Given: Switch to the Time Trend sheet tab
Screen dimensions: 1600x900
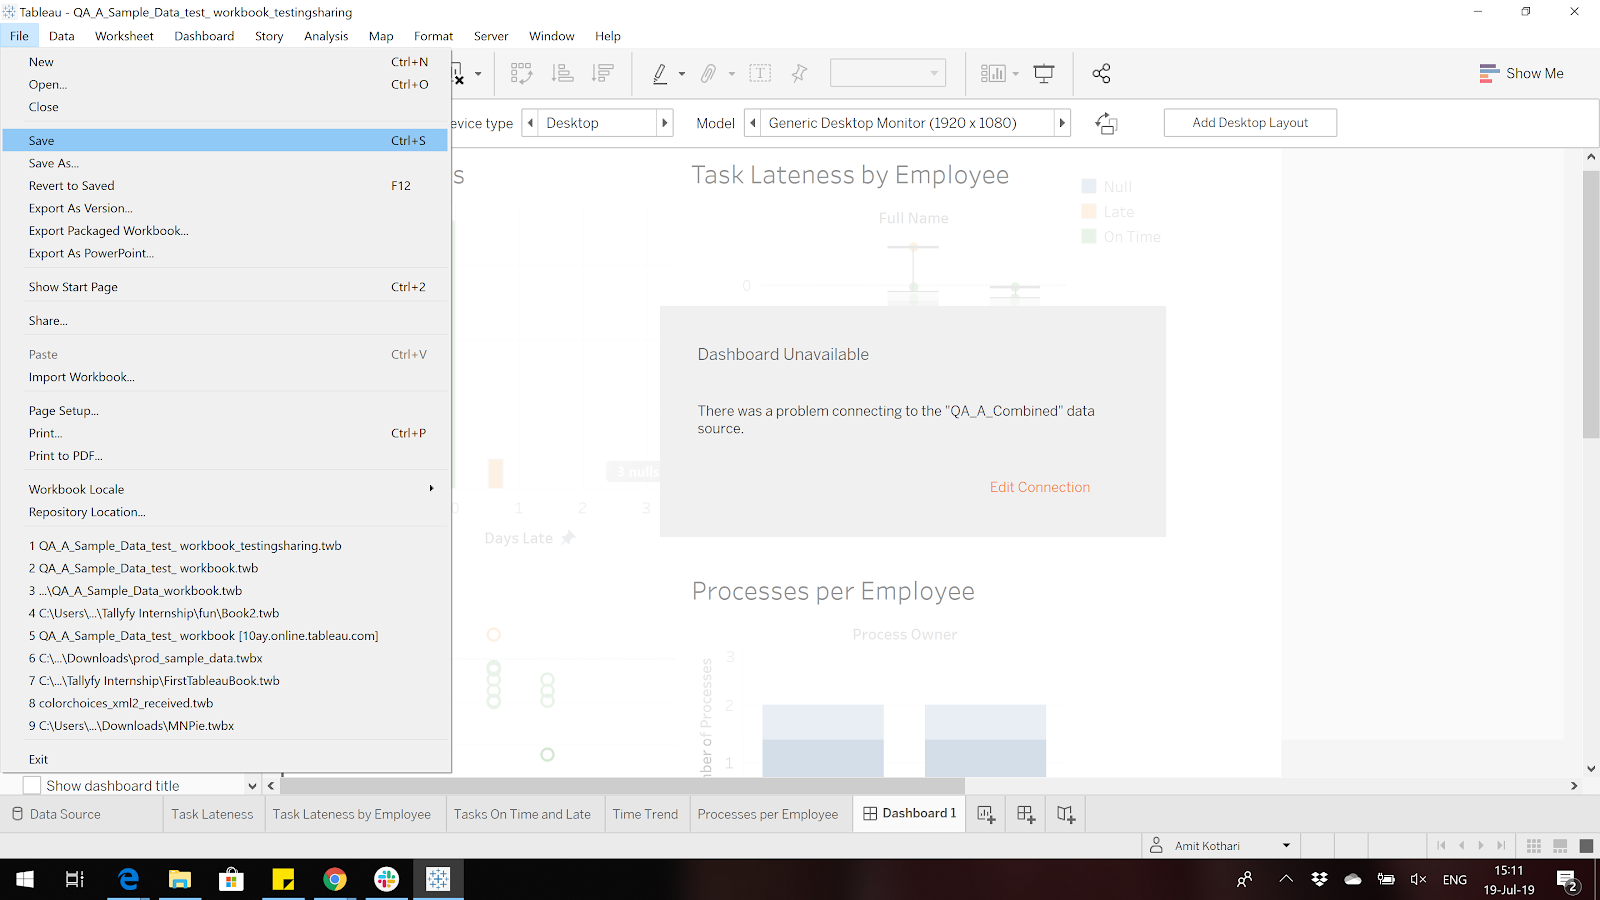Looking at the screenshot, I should coord(645,814).
